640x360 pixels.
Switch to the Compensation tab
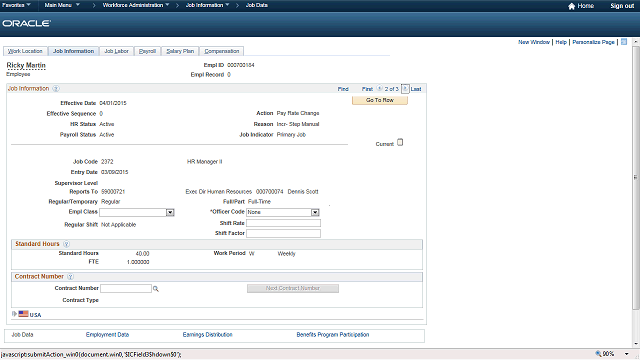click(x=222, y=51)
